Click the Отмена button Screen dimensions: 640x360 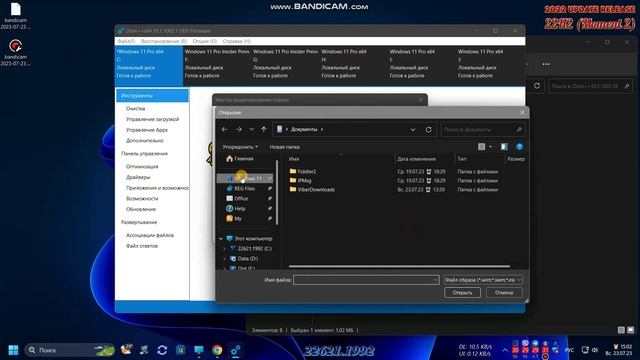[x=504, y=293]
